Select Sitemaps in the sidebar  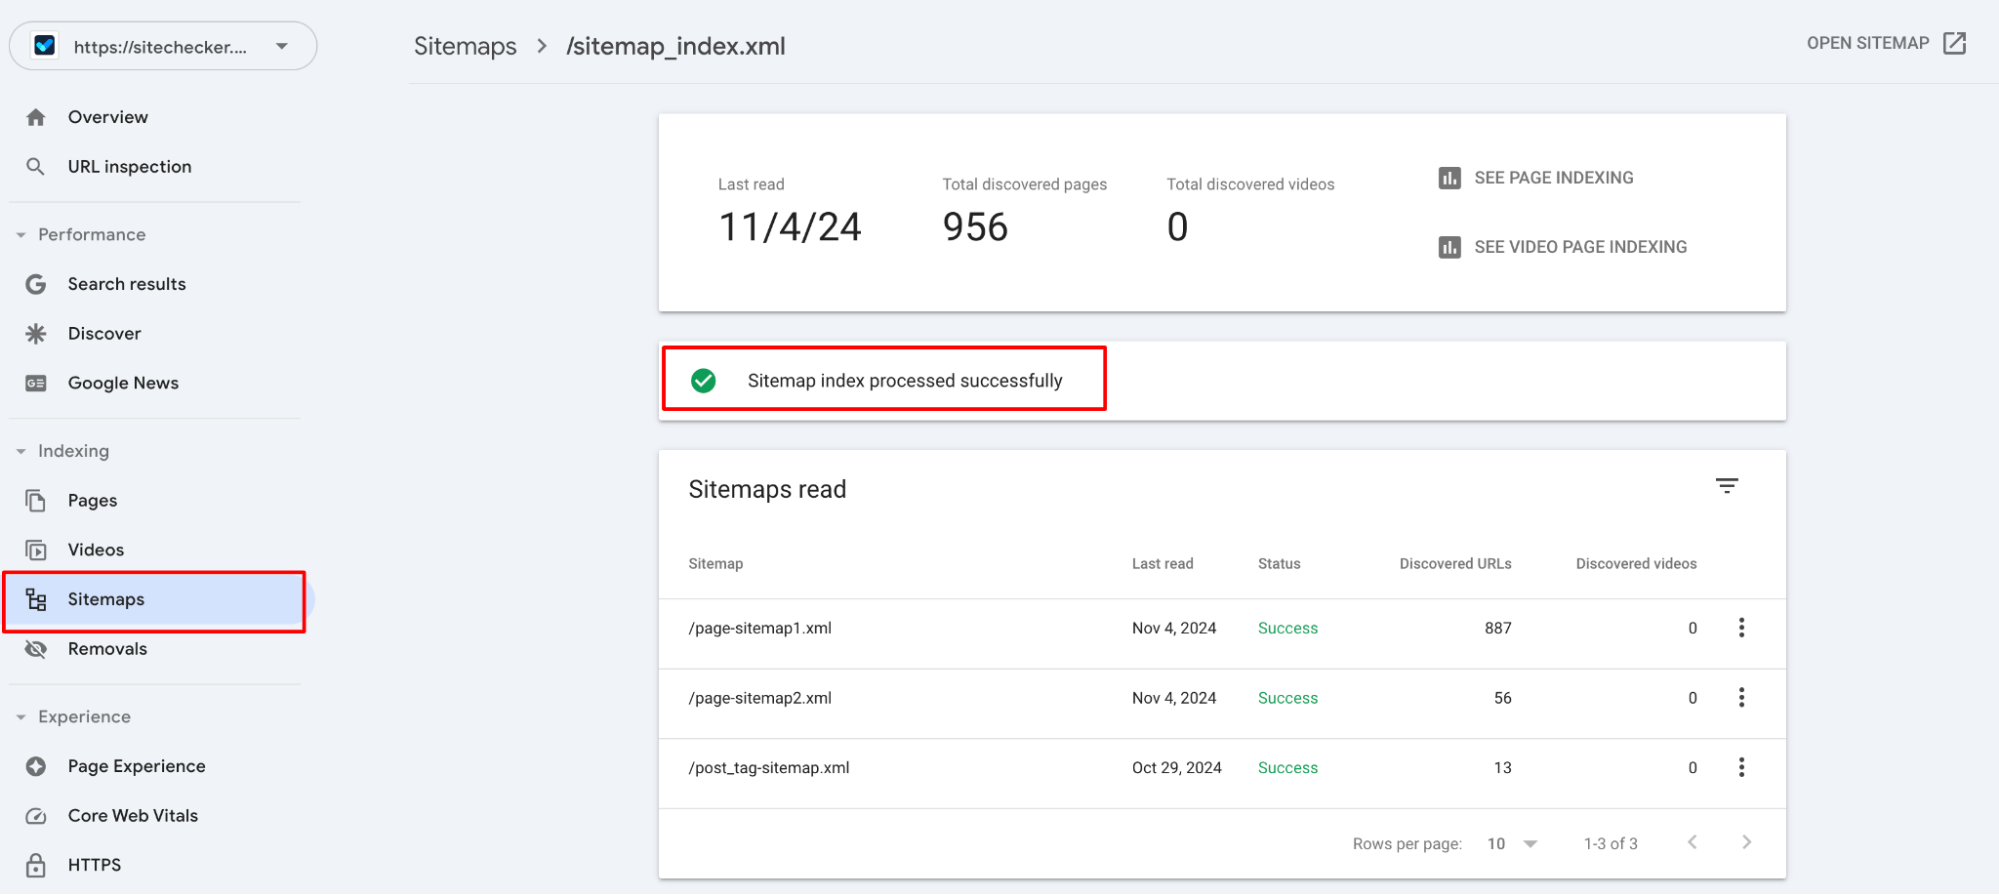pyautogui.click(x=156, y=600)
